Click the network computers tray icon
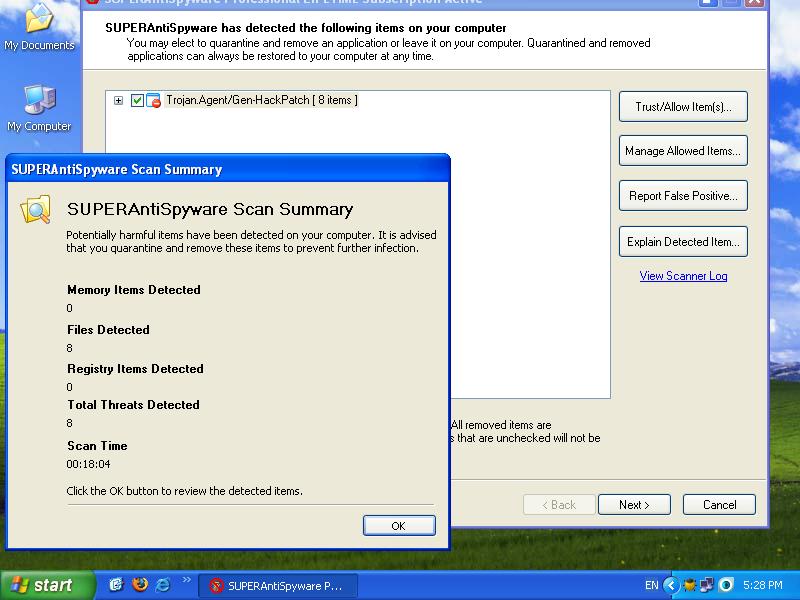800x600 pixels. click(x=707, y=585)
